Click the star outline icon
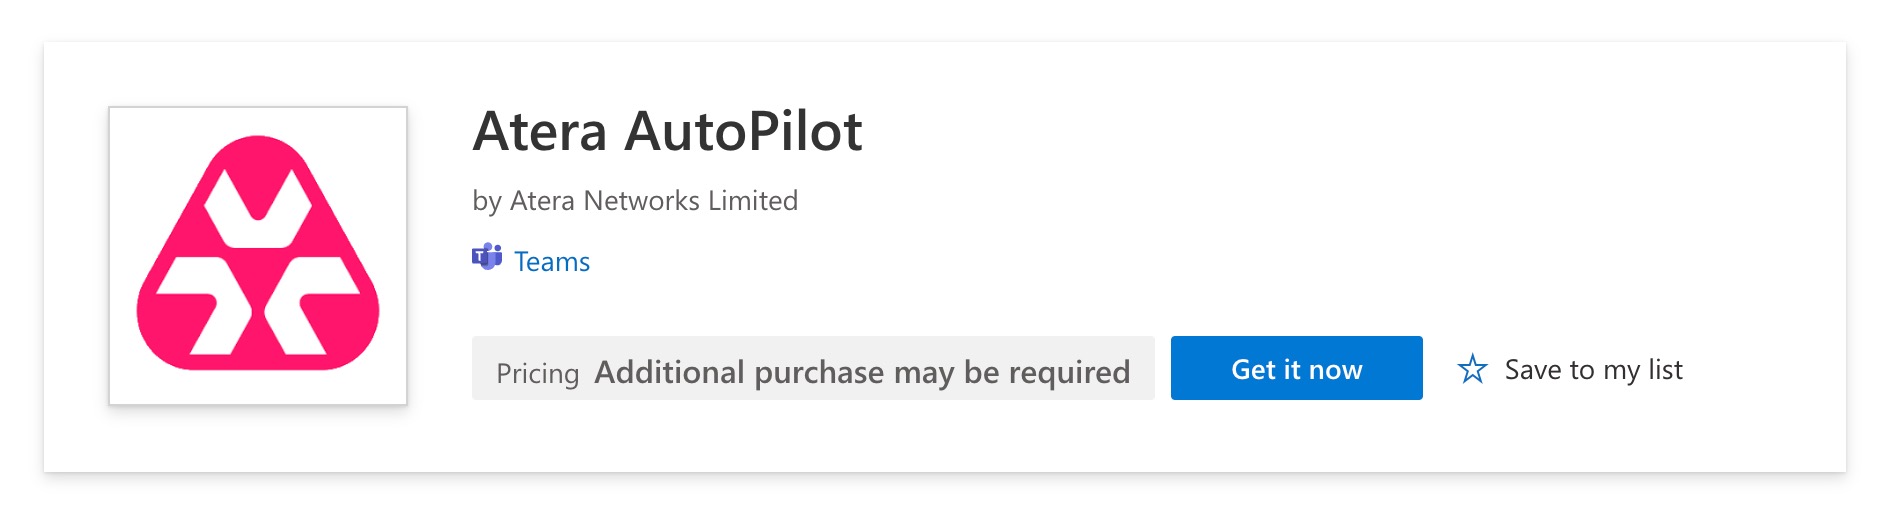The height and width of the screenshot is (518, 1898). tap(1472, 369)
